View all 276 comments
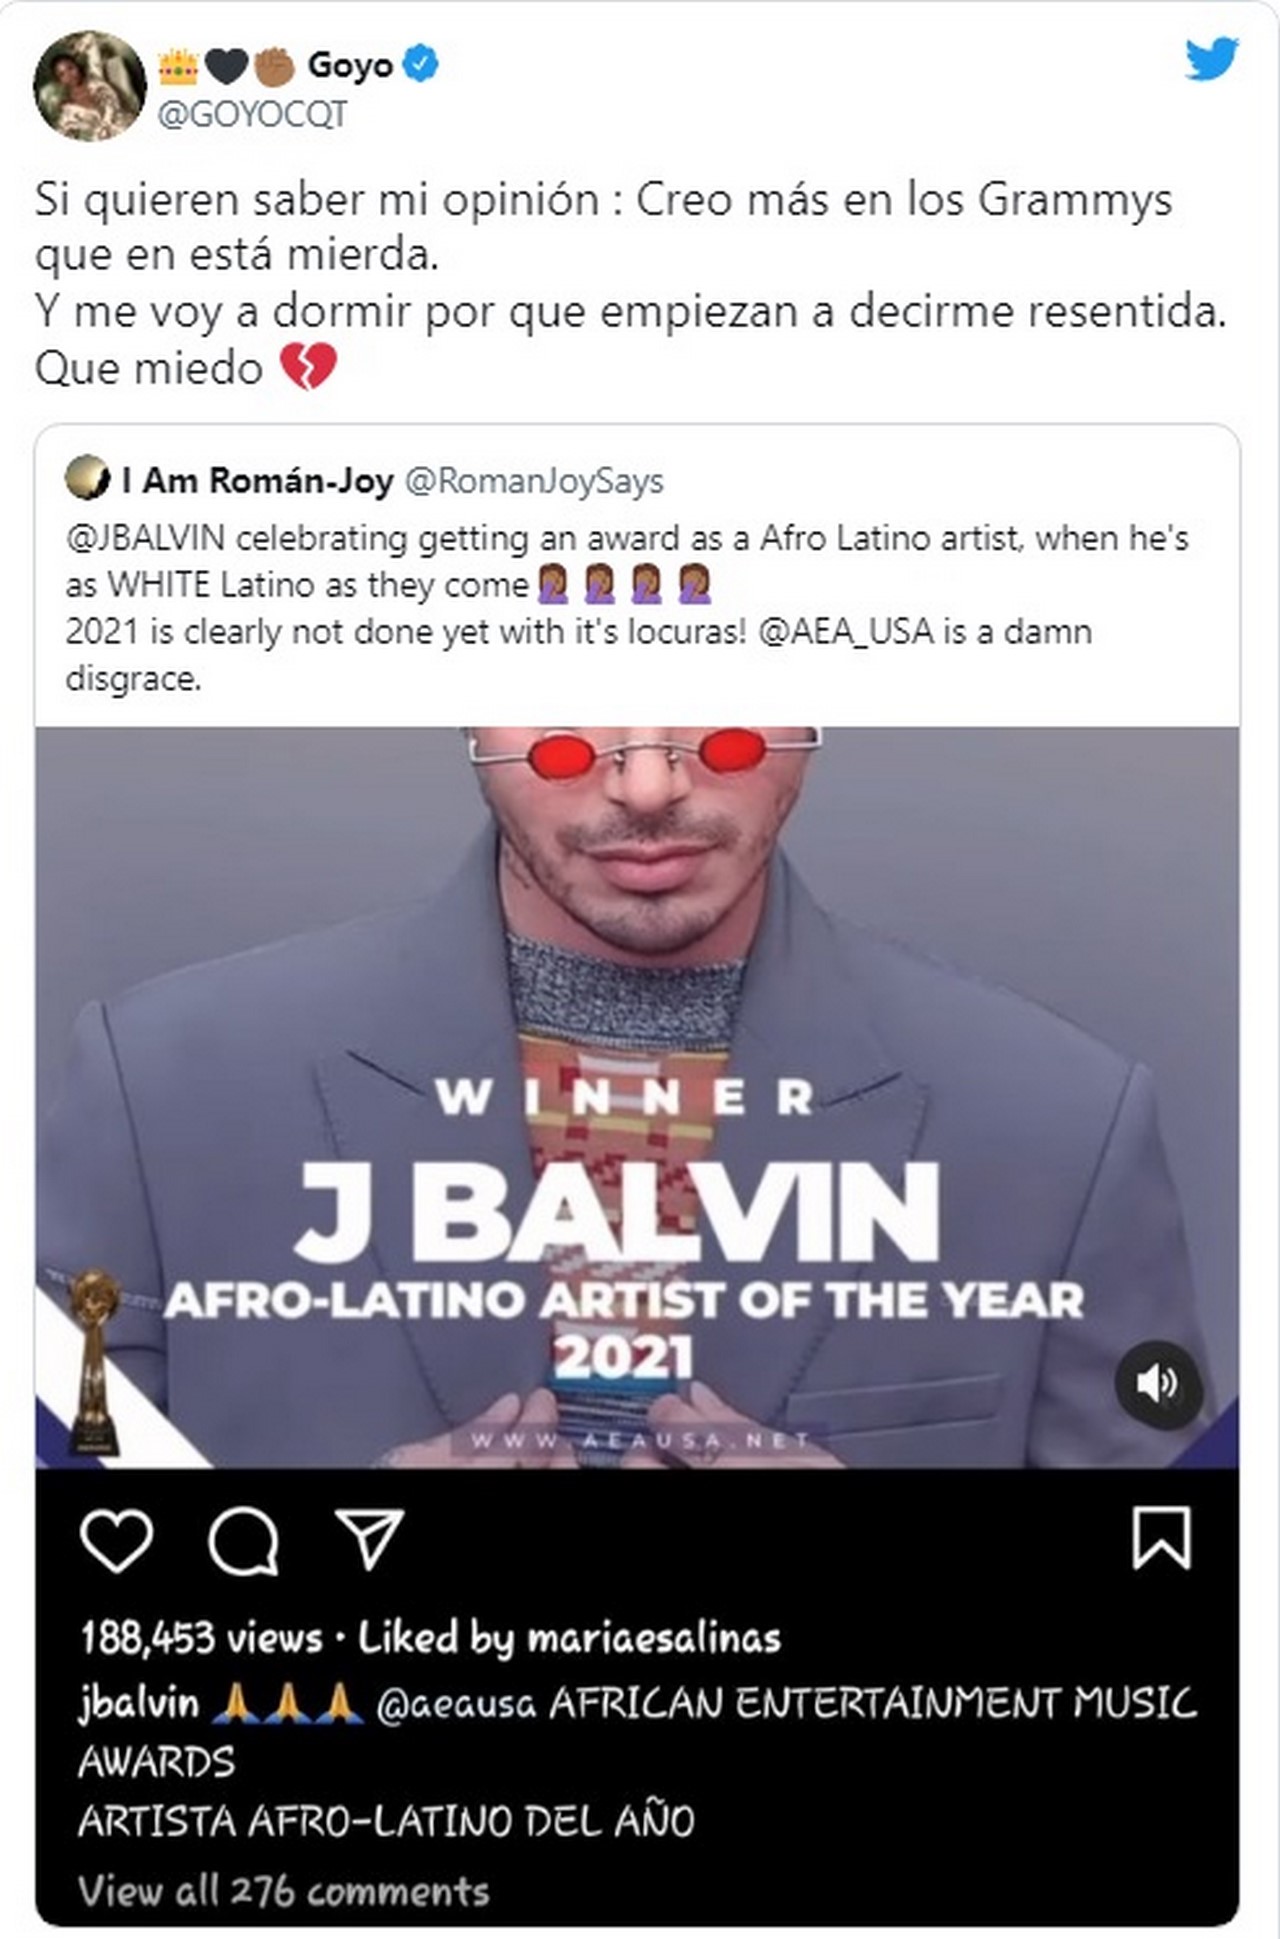This screenshot has height=1939, width=1280. tap(284, 1890)
